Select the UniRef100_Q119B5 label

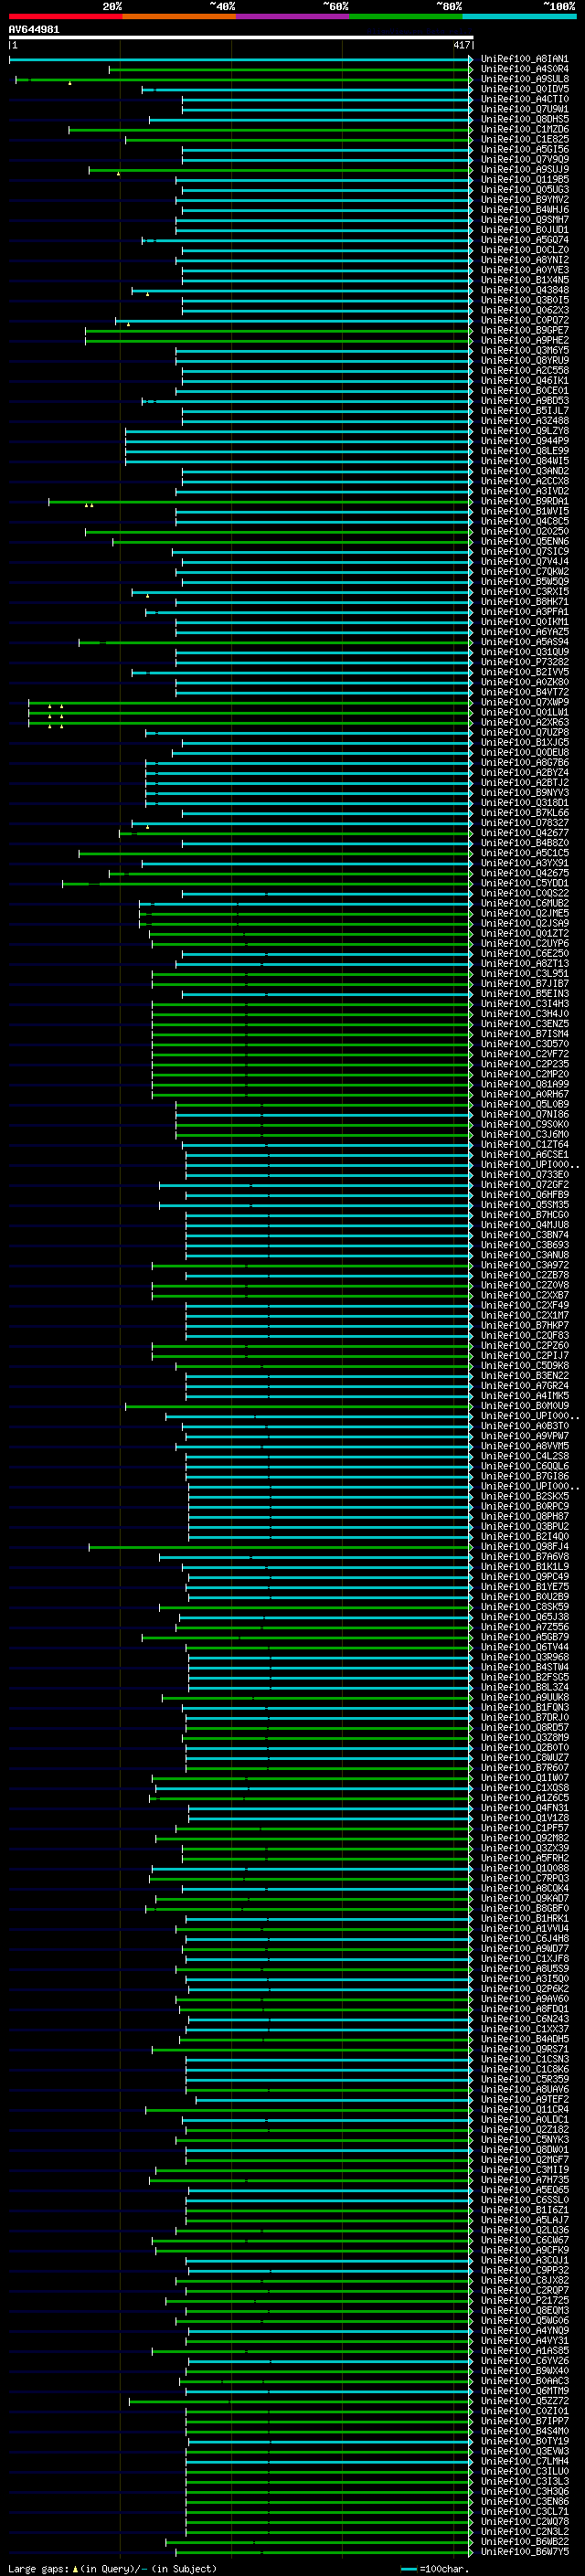pos(525,179)
